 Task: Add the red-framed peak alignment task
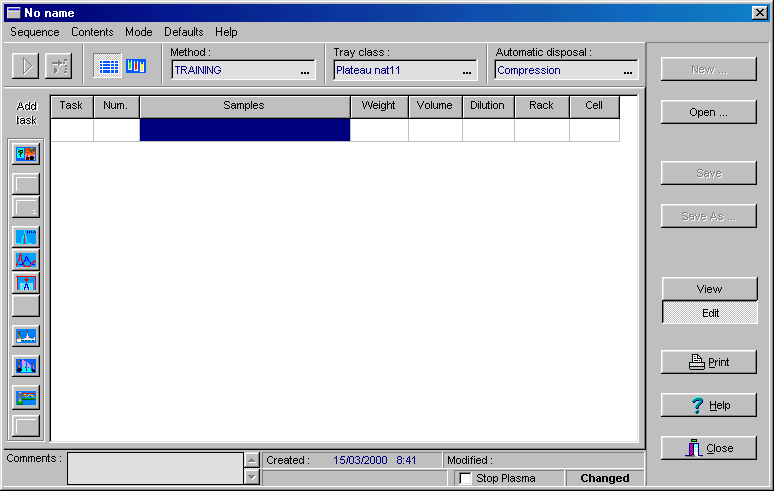pyautogui.click(x=26, y=283)
